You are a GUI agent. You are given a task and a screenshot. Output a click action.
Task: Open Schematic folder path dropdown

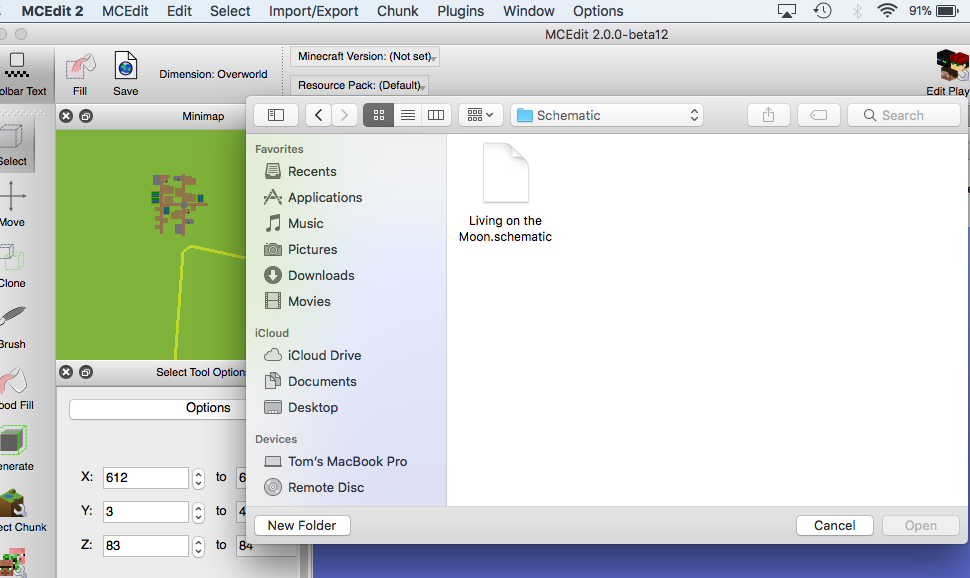click(x=607, y=115)
